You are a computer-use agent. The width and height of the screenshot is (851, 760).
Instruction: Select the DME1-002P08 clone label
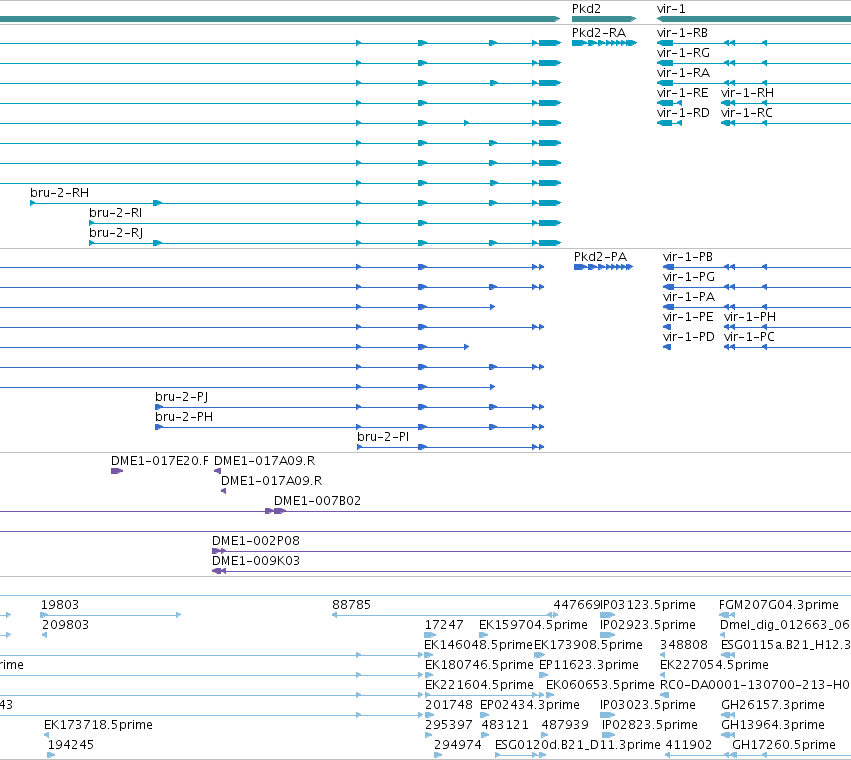click(256, 541)
